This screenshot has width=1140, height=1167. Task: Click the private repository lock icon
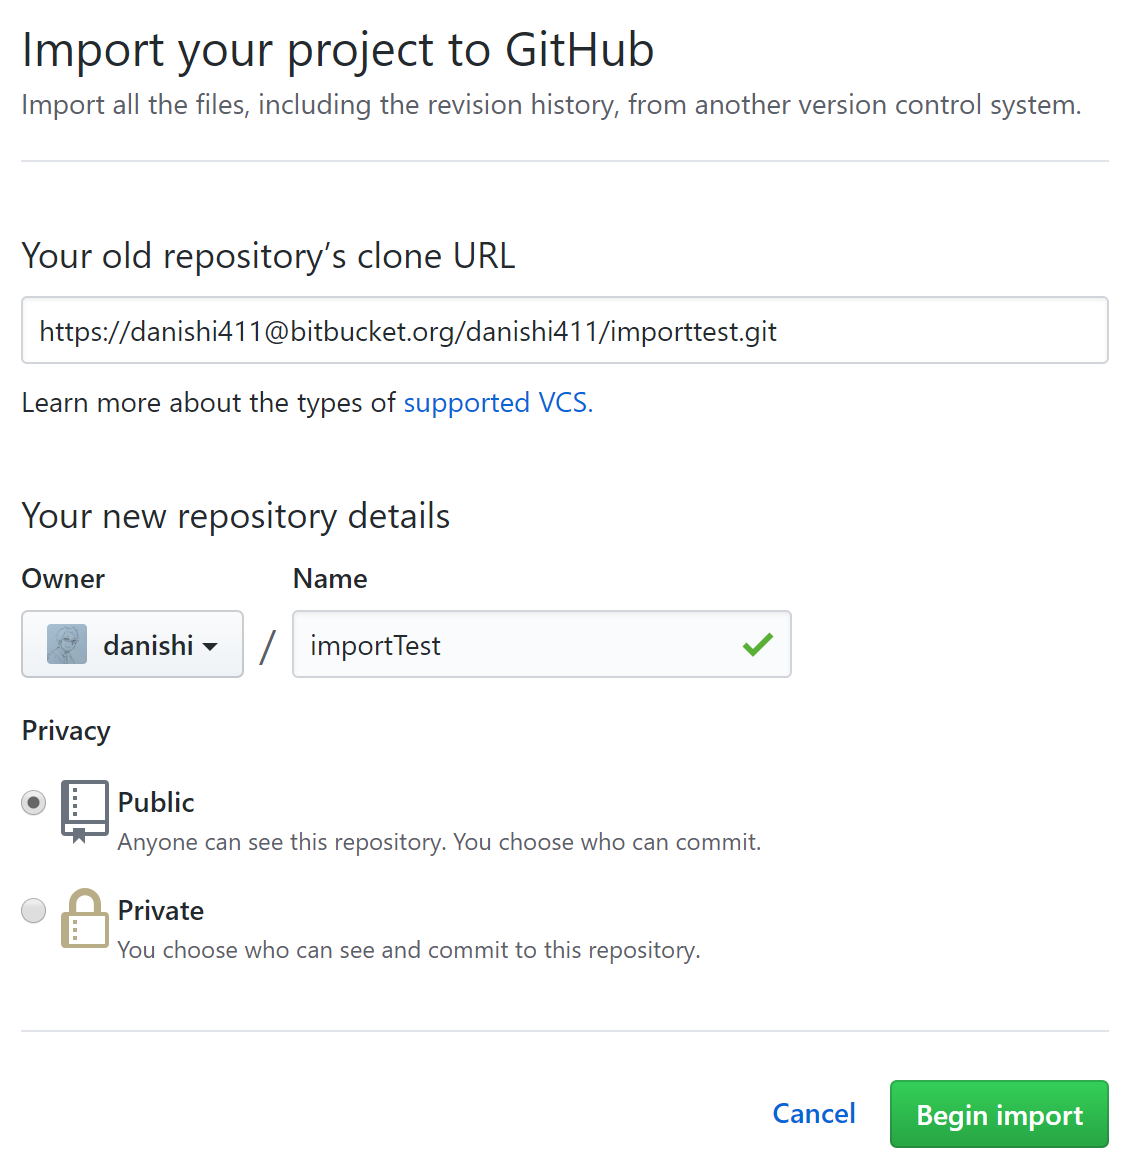tap(85, 918)
